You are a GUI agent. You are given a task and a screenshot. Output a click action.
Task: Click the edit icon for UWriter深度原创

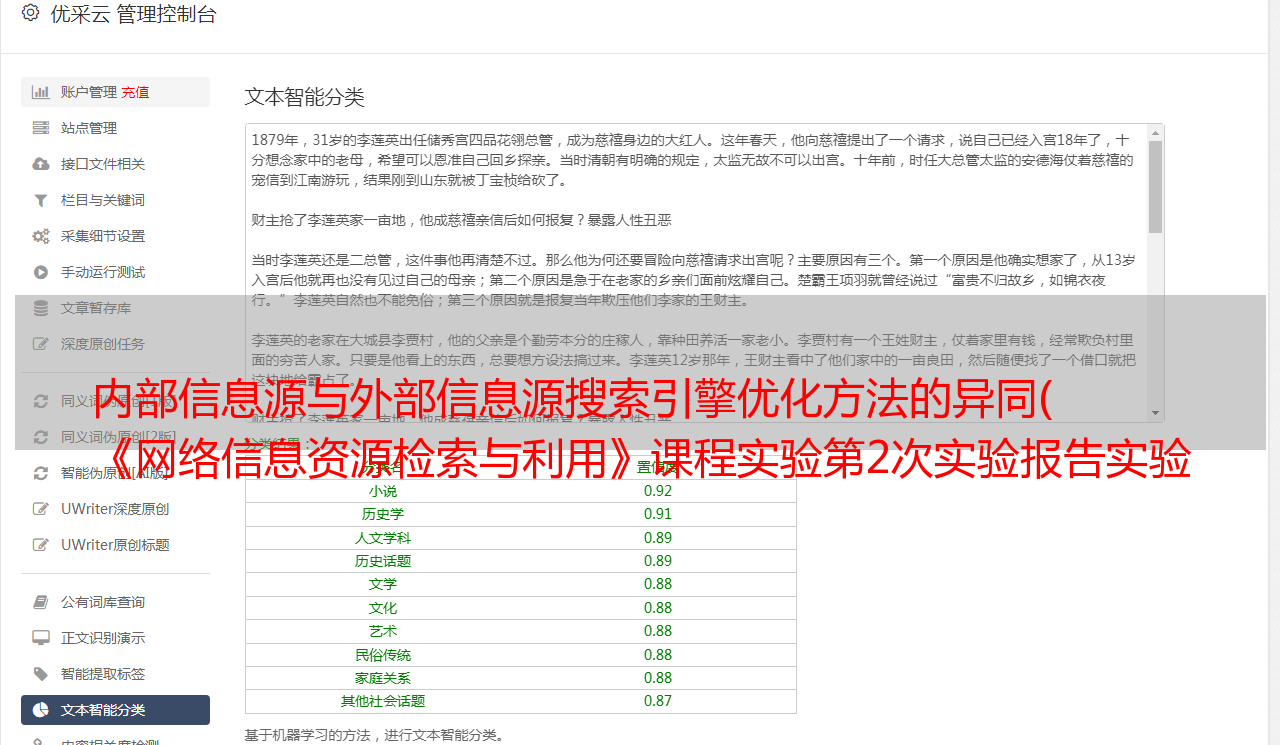tap(40, 509)
